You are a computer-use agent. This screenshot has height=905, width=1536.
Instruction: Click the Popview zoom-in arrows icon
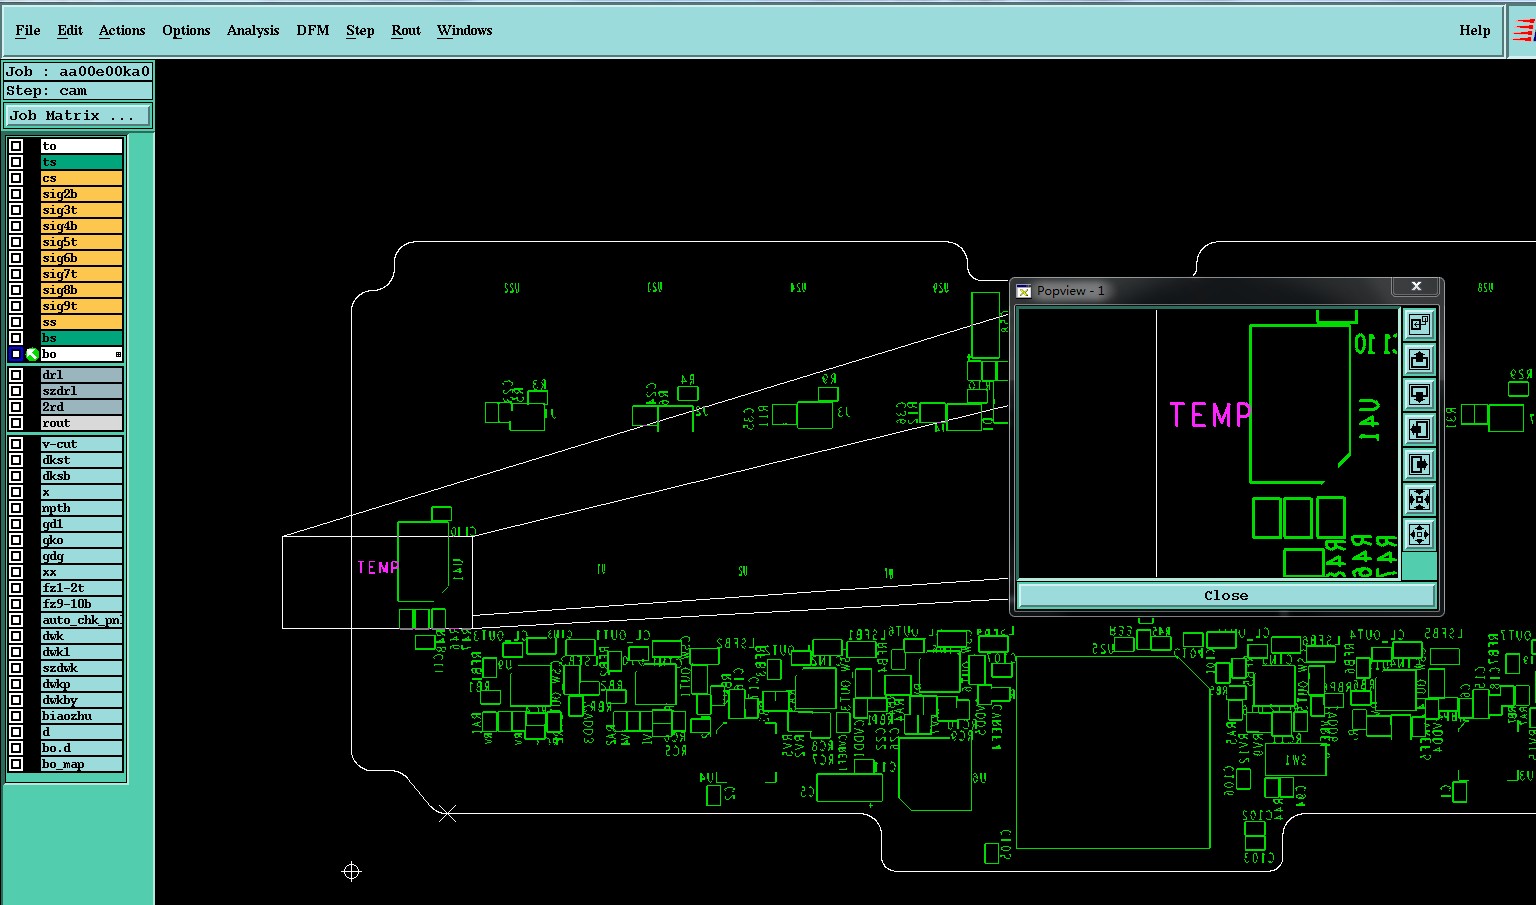click(x=1419, y=499)
